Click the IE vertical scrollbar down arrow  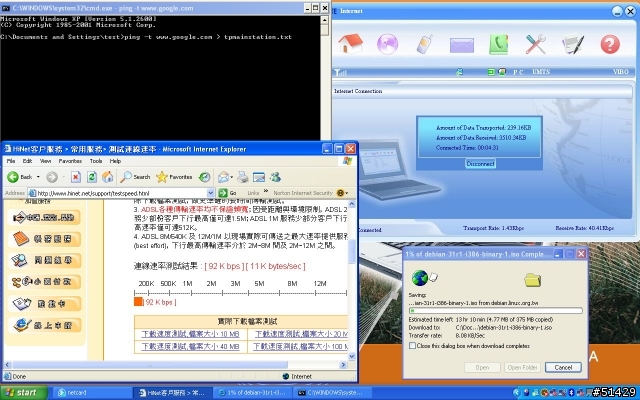pos(352,356)
